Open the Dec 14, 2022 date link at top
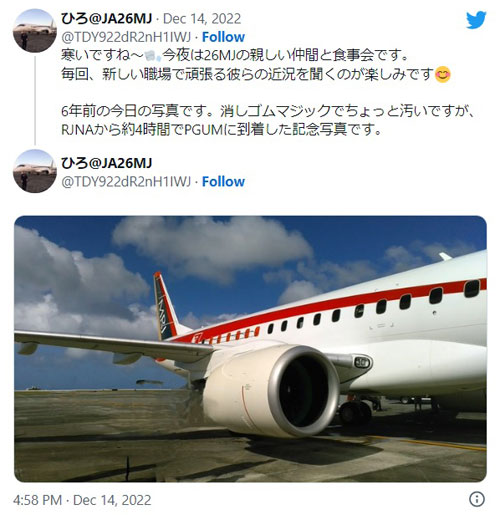The height and width of the screenshot is (515, 500). click(202, 19)
